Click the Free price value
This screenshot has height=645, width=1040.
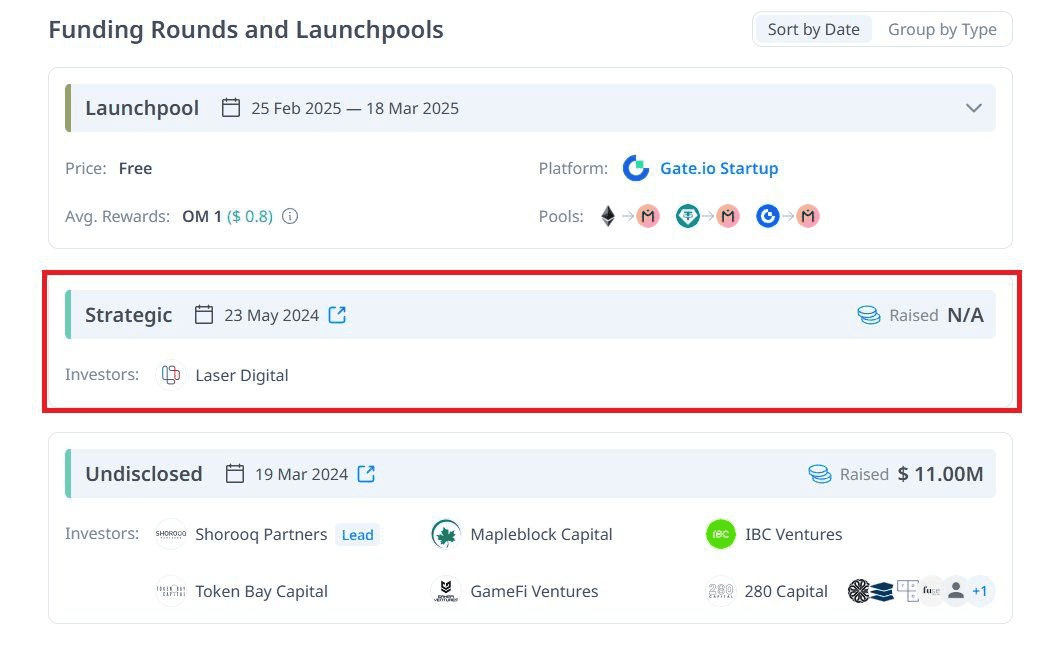(135, 169)
